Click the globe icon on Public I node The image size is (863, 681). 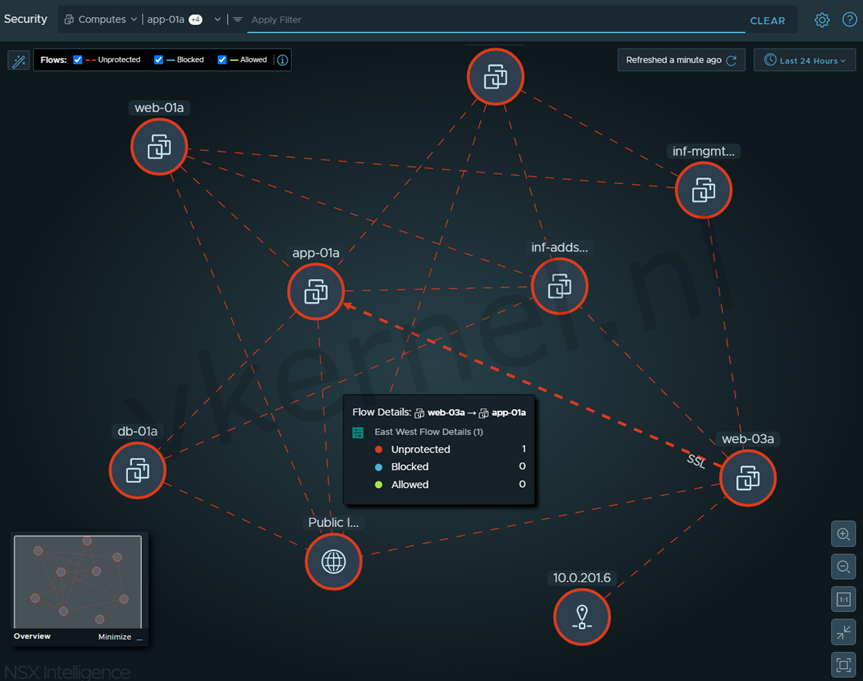click(x=333, y=561)
